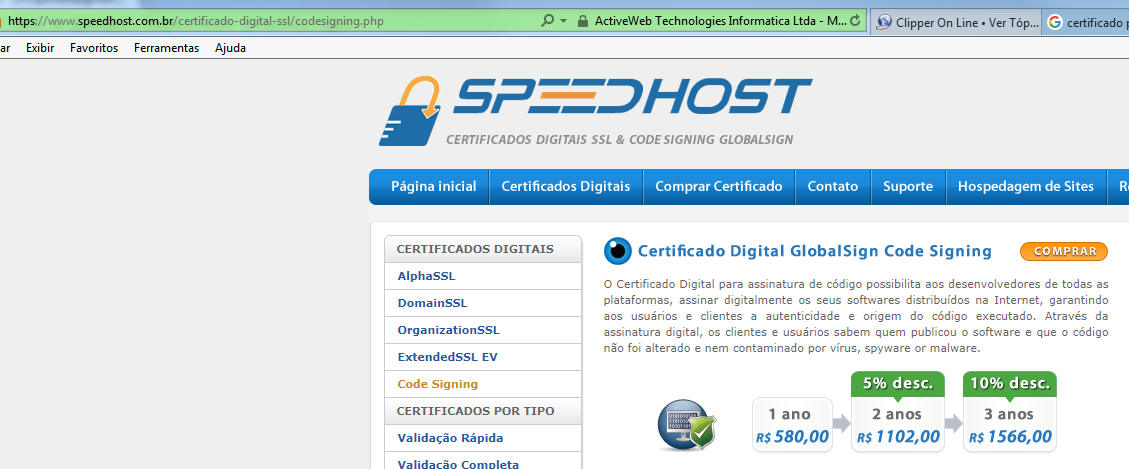Screen dimensions: 1129x469
Task: Click the code signing monitor shield icon
Action: (686, 425)
